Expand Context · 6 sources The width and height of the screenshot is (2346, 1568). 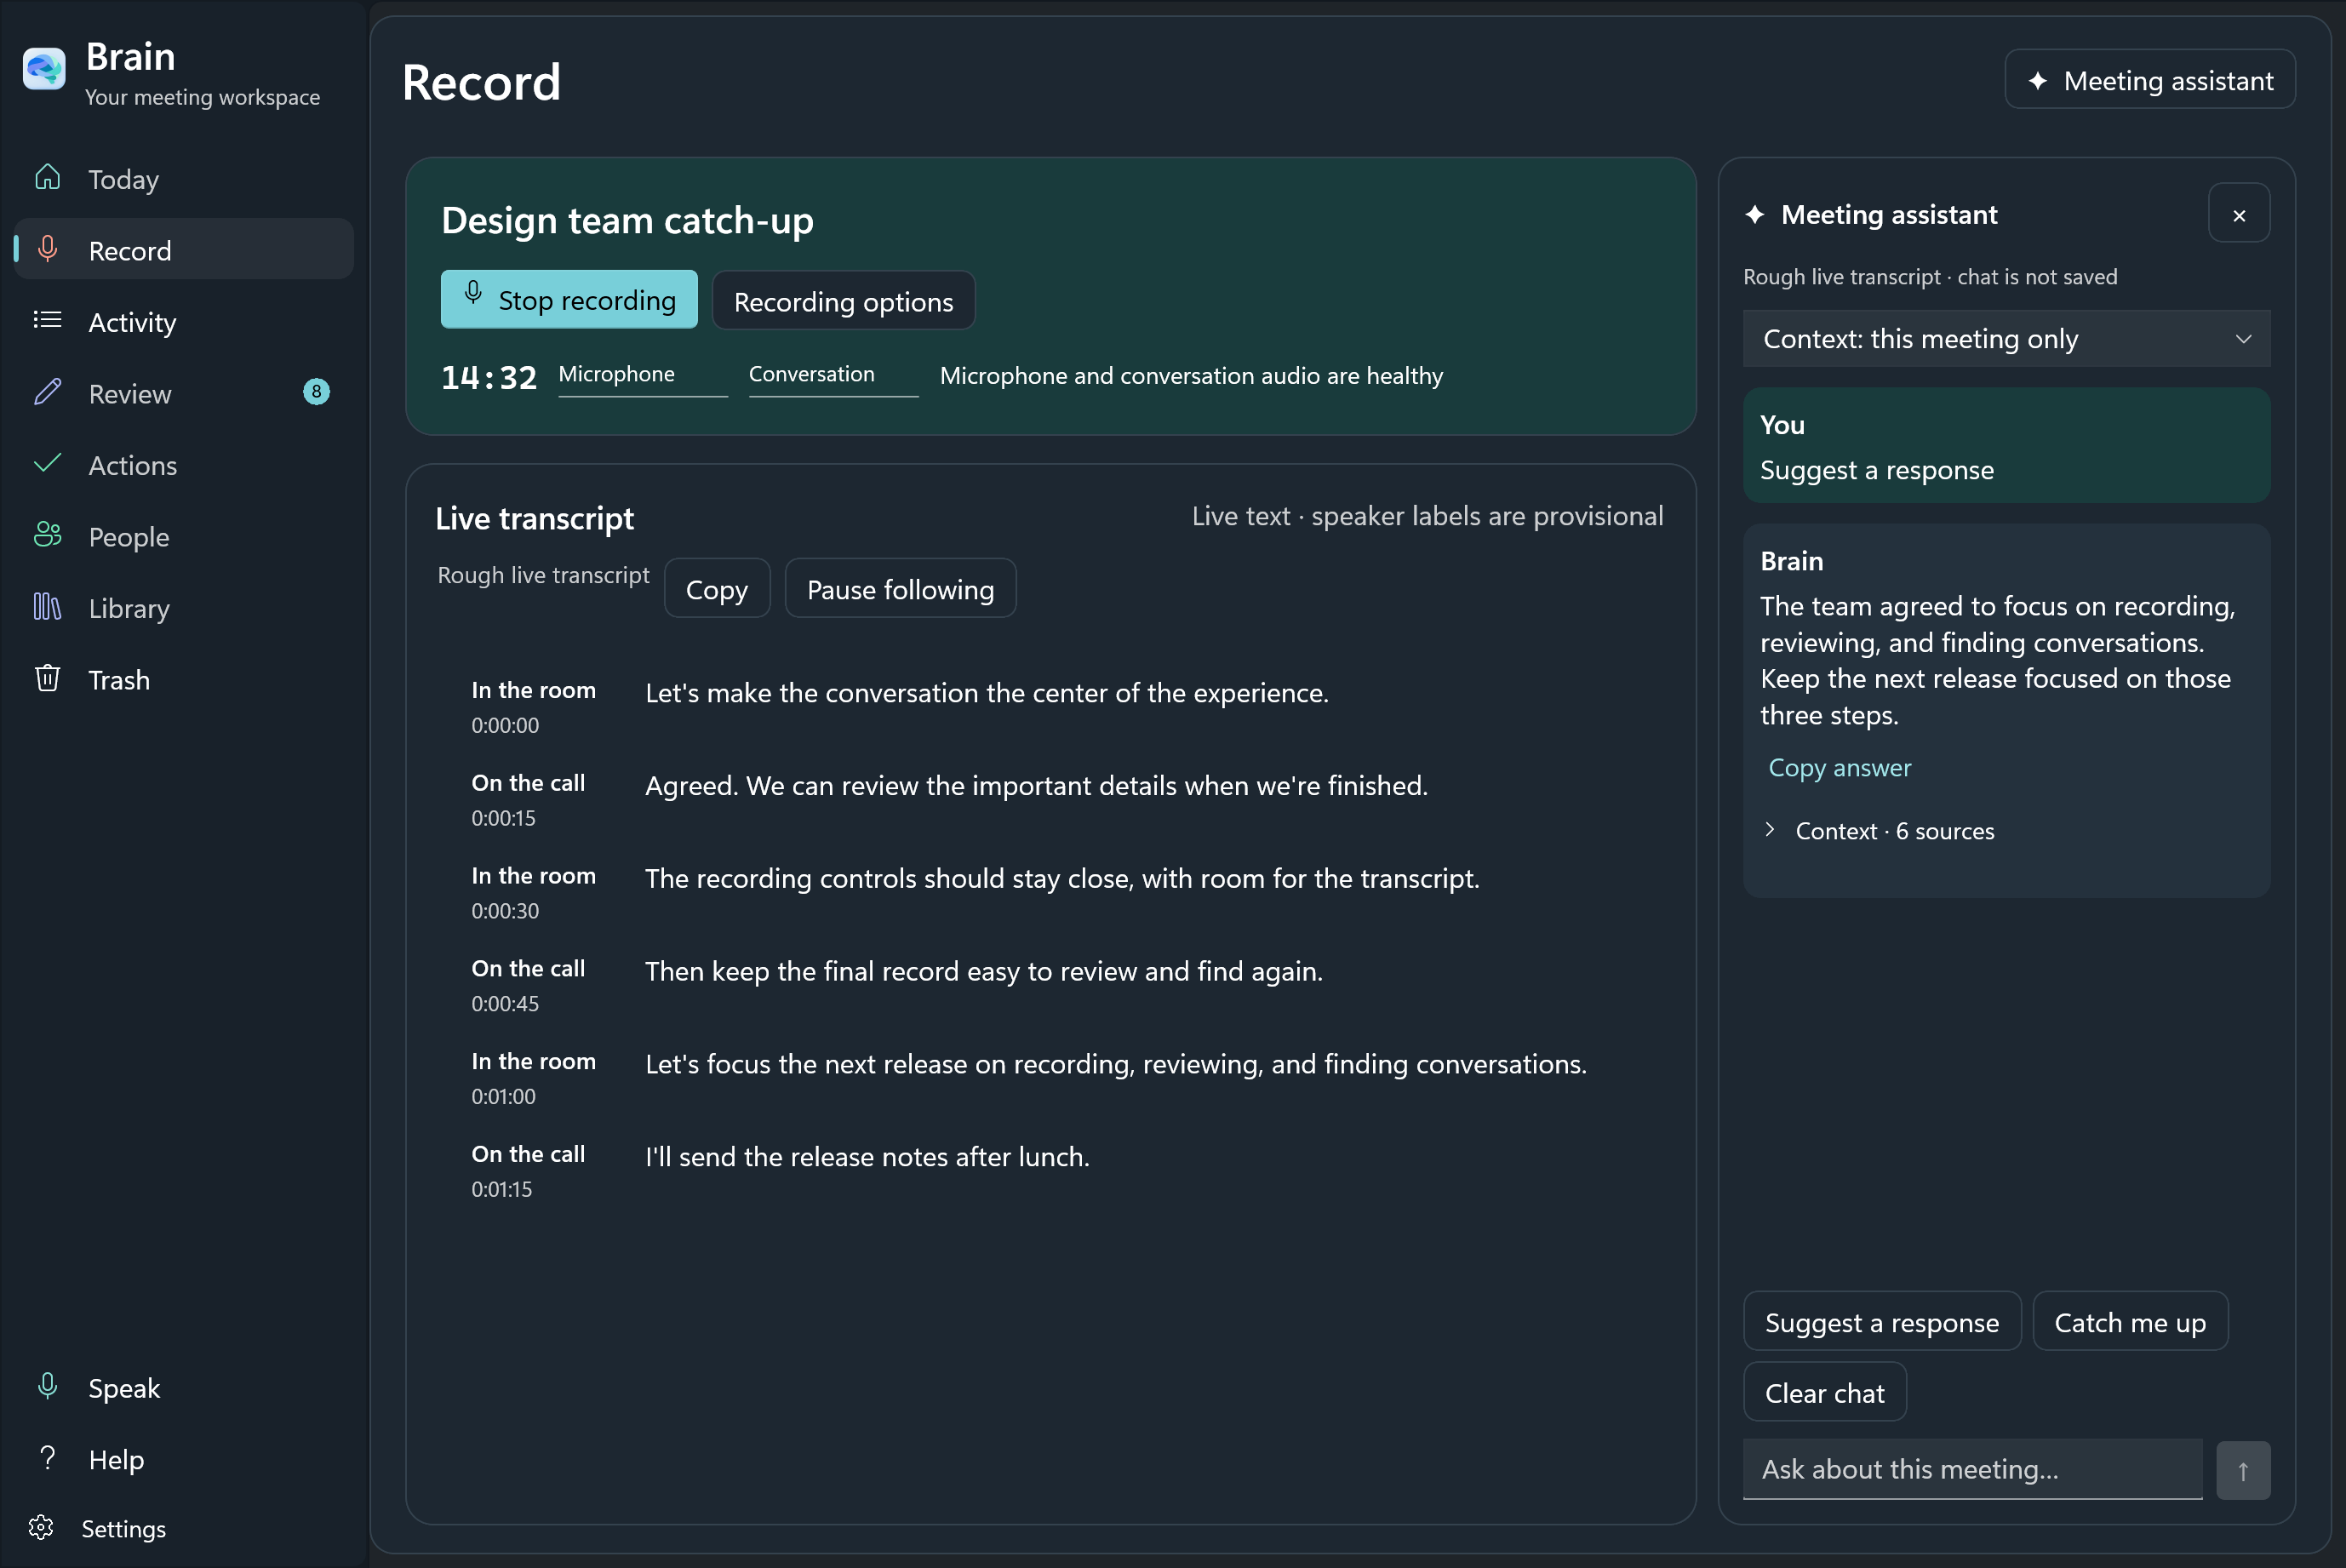pyautogui.click(x=1880, y=831)
